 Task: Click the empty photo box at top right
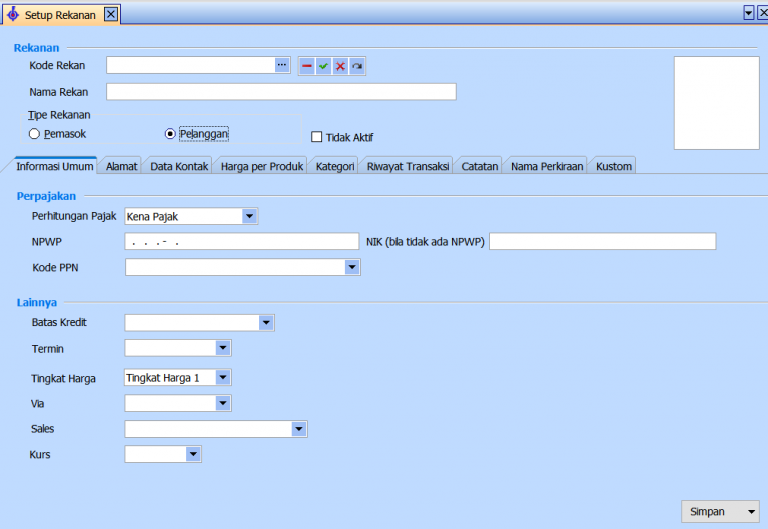716,102
